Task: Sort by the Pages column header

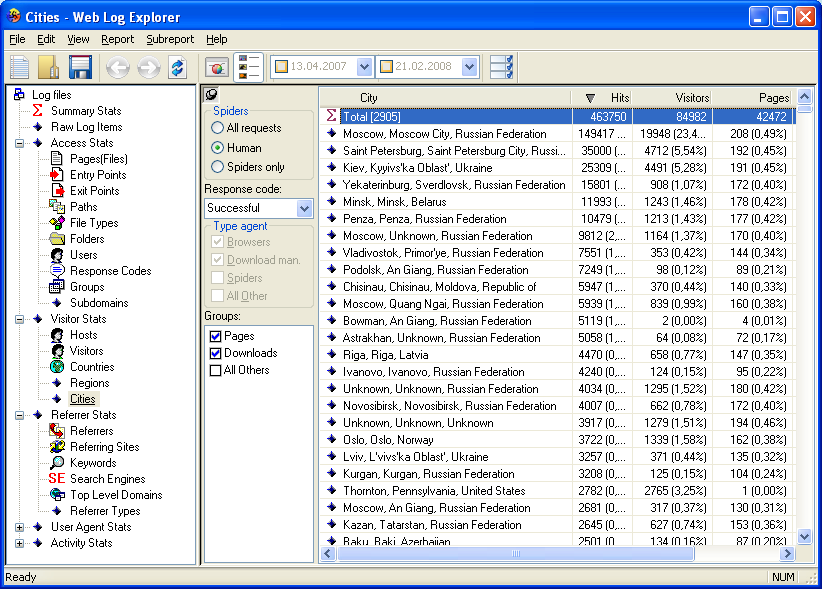Action: tap(752, 97)
